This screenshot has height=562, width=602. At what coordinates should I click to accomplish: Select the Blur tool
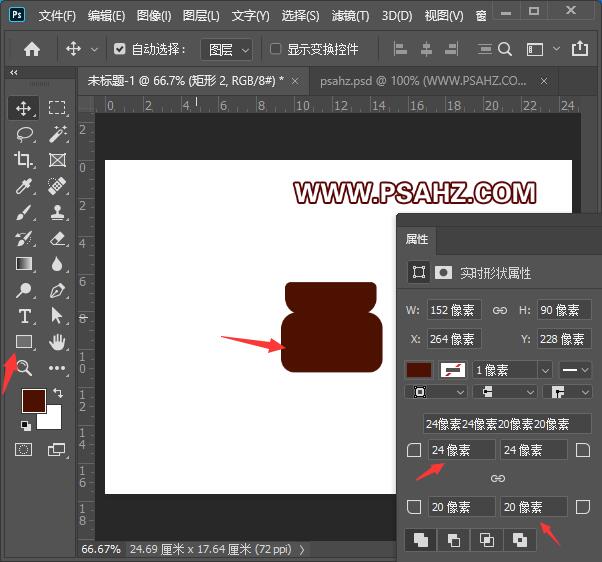(x=57, y=264)
